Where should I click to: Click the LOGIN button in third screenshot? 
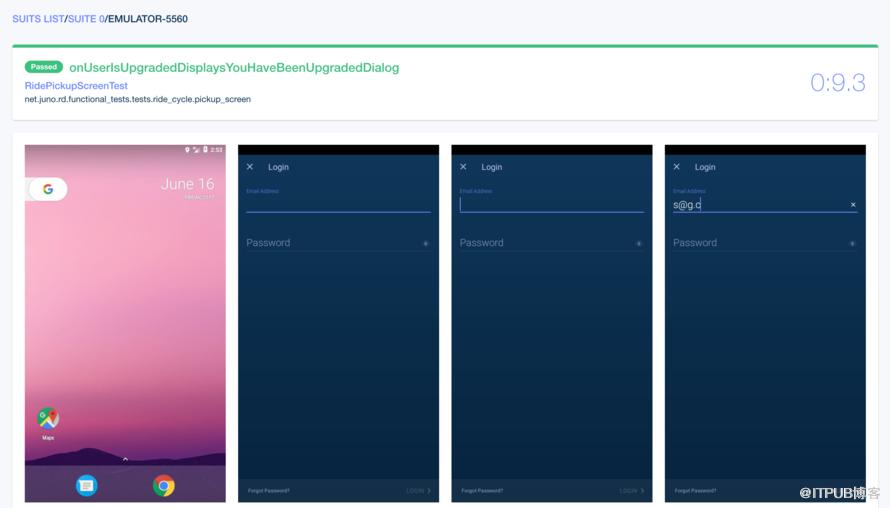pyautogui.click(x=632, y=490)
